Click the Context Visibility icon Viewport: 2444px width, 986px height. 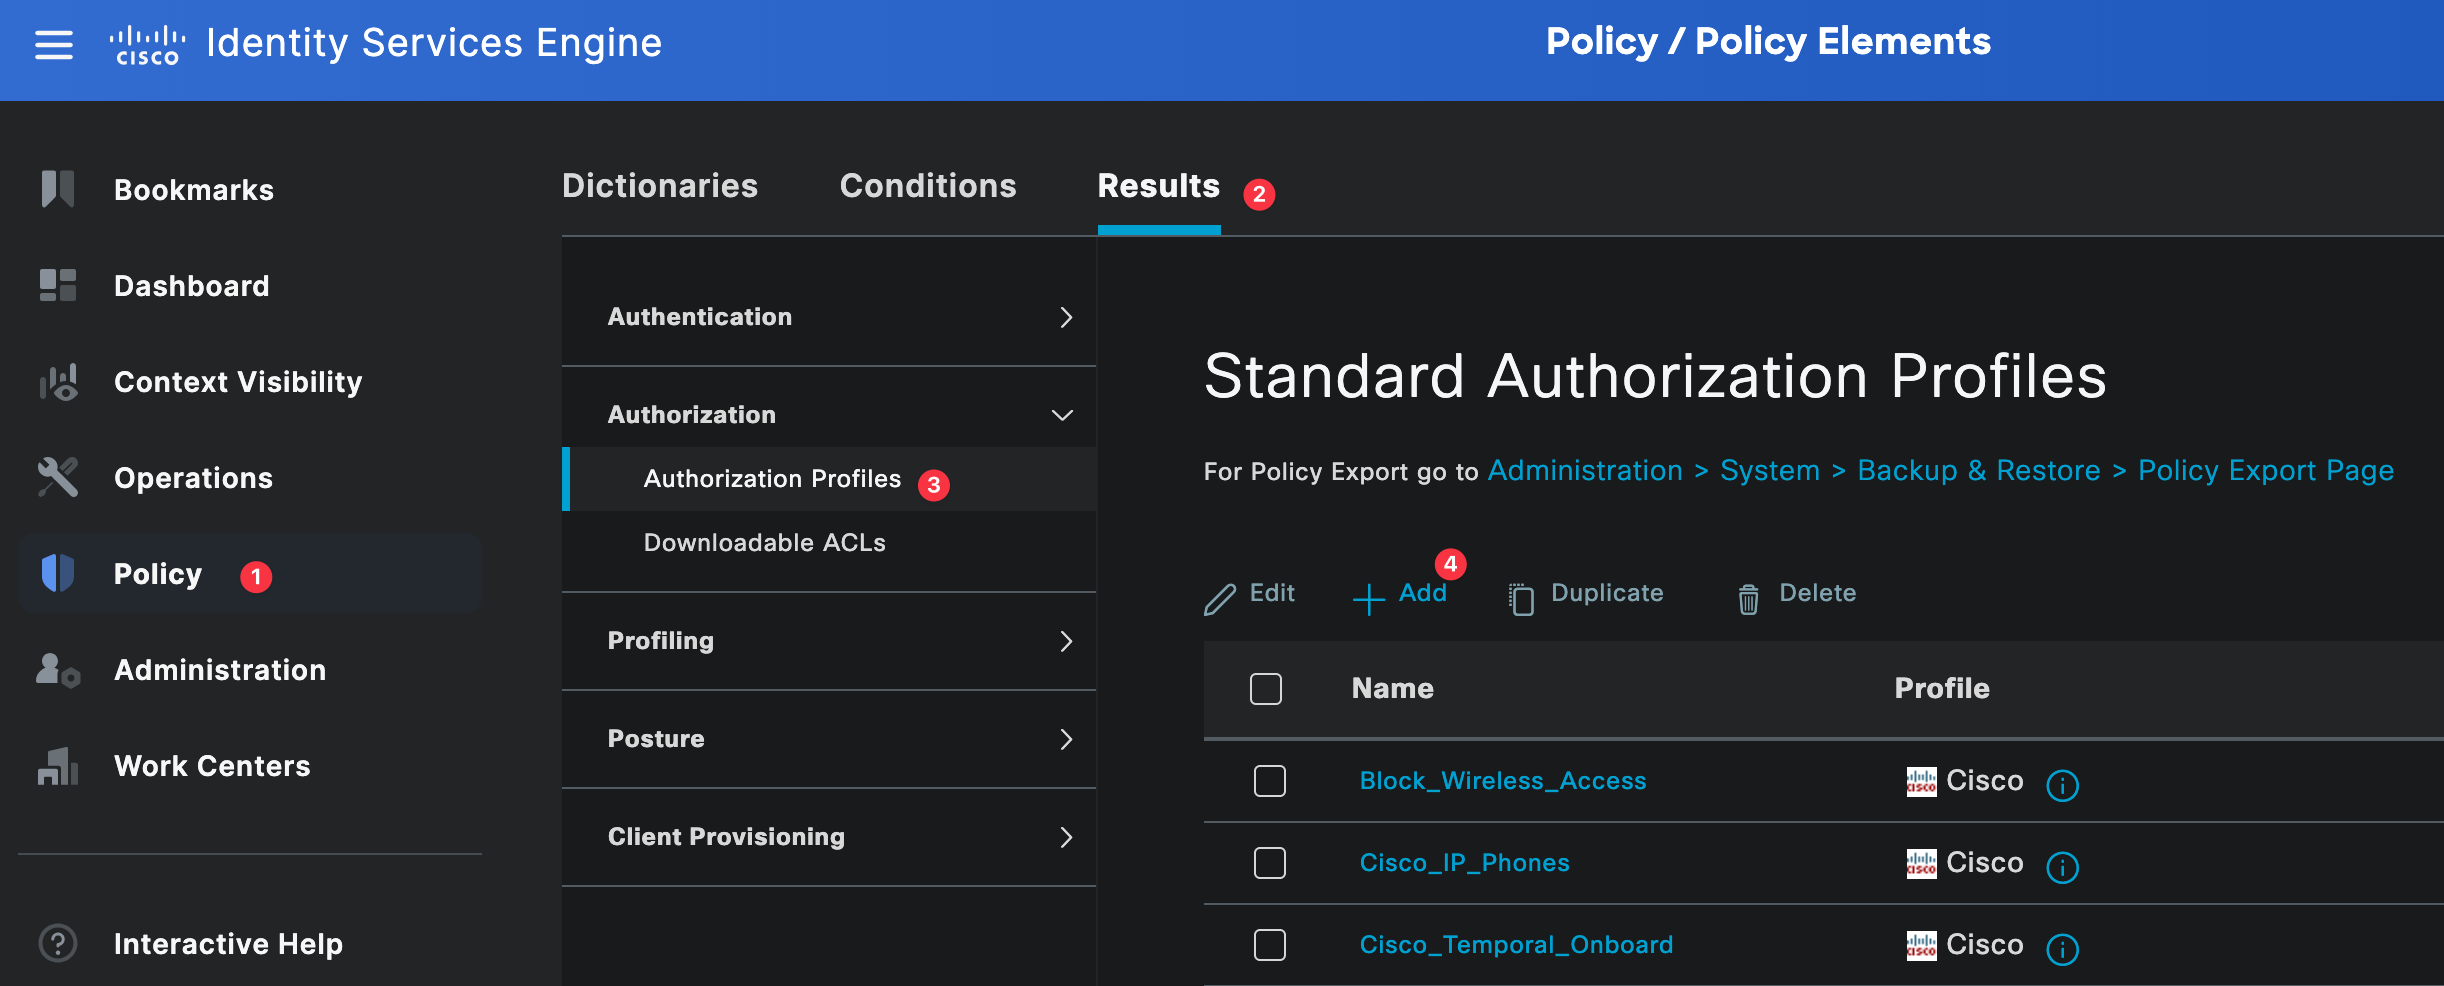click(58, 382)
